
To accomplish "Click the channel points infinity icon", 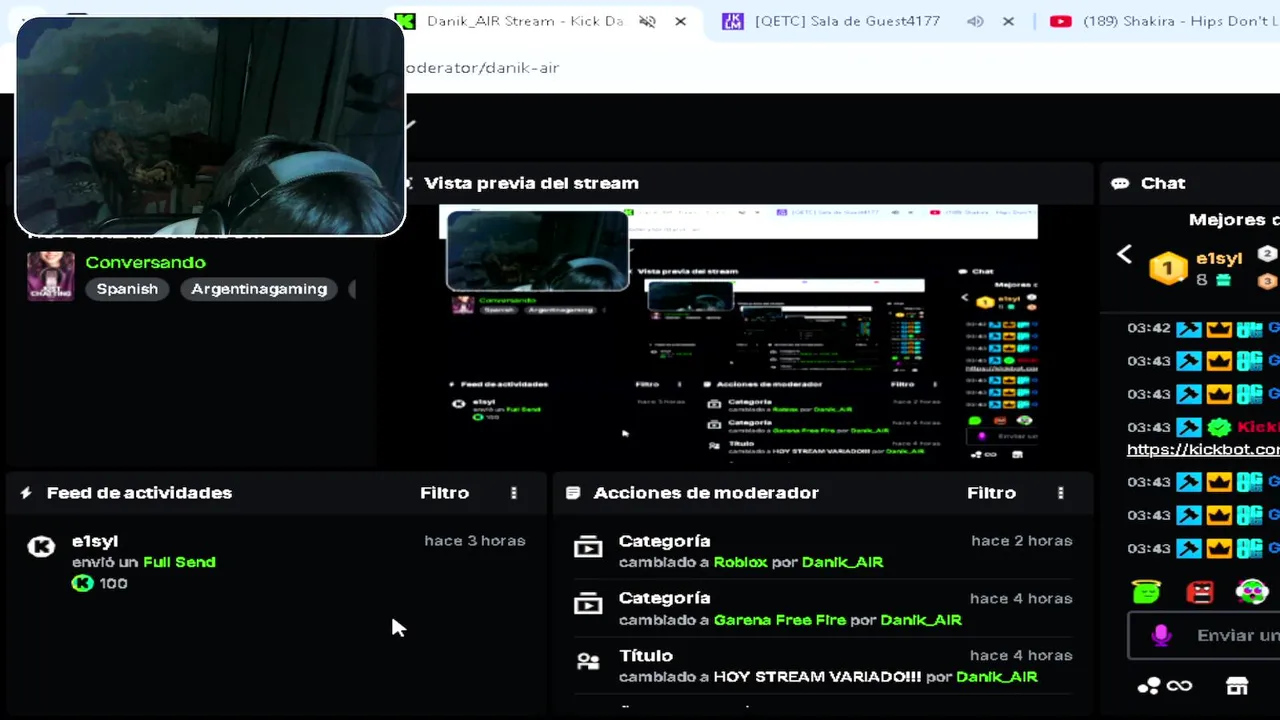I will pyautogui.click(x=1165, y=685).
